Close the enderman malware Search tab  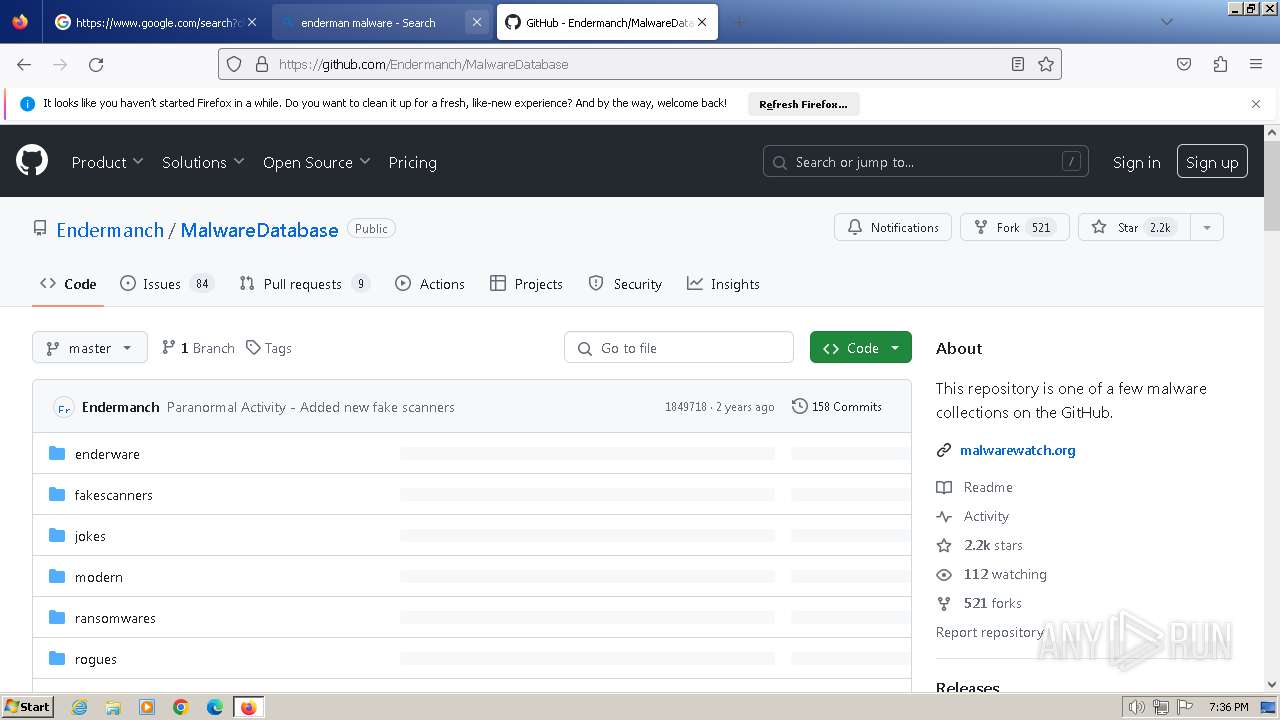pyautogui.click(x=477, y=22)
